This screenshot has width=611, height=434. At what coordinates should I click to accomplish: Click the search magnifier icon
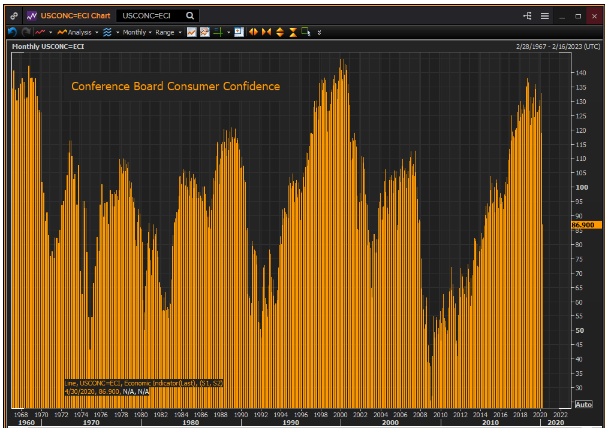pos(190,16)
